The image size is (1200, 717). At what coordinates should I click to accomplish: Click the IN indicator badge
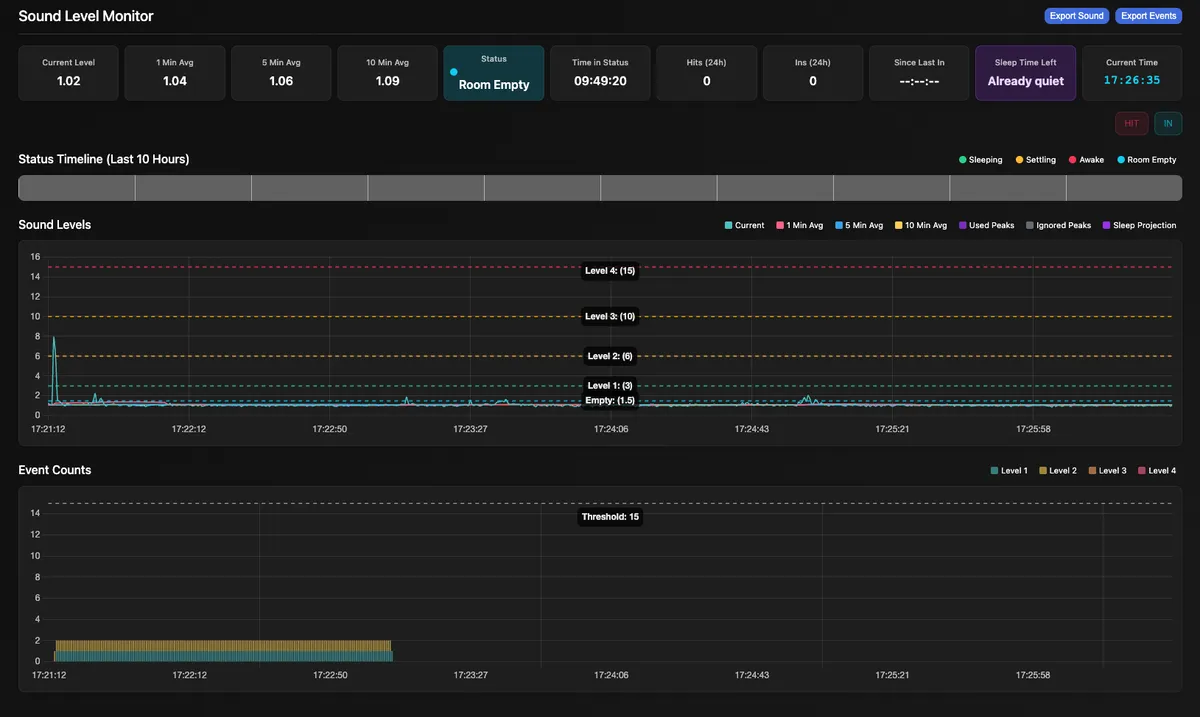pyautogui.click(x=1168, y=123)
